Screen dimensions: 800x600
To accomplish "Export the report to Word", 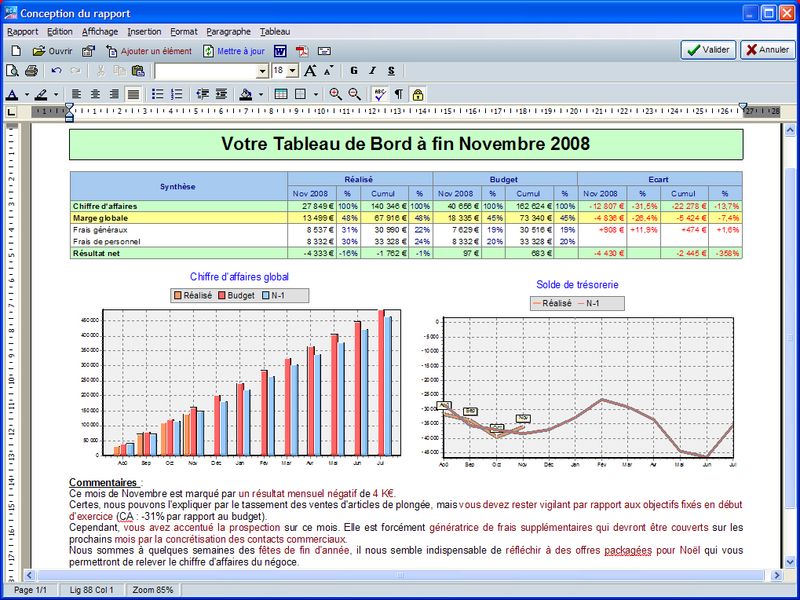I will tap(280, 51).
